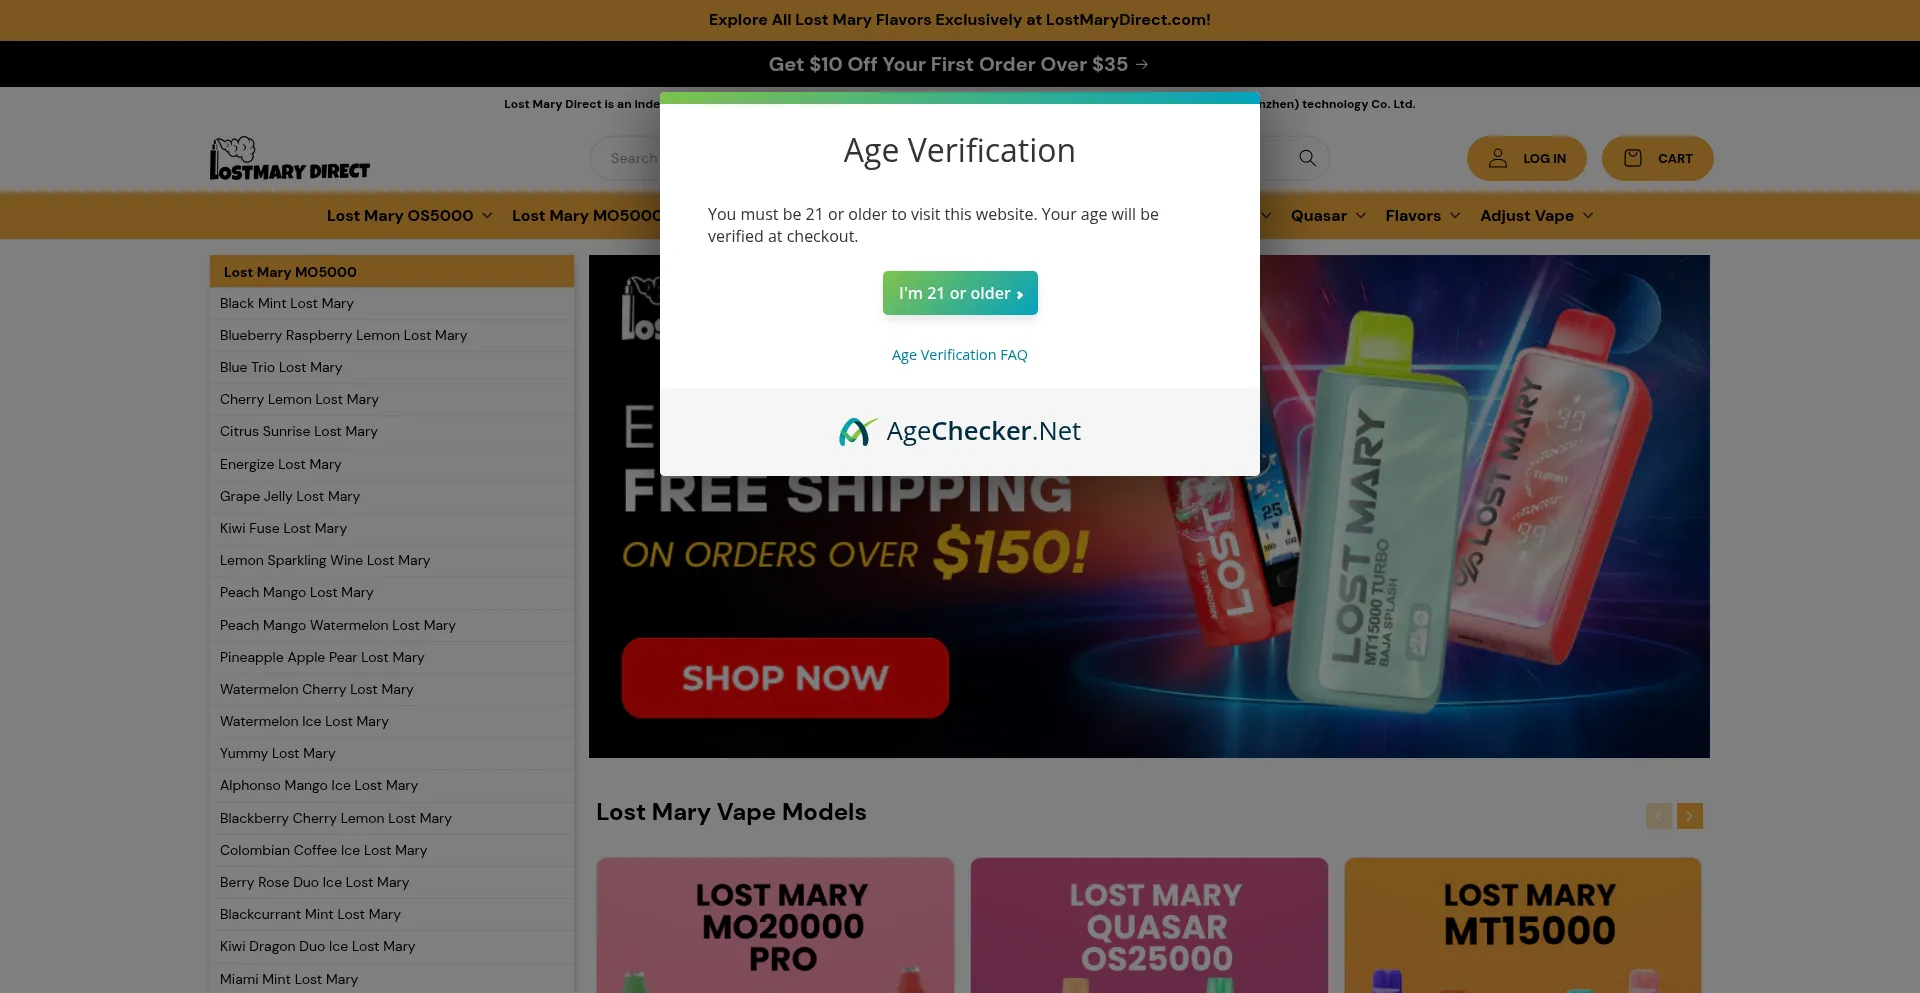Click the $10 off first order banner
Viewport: 1920px width, 993px height.
pos(959,64)
